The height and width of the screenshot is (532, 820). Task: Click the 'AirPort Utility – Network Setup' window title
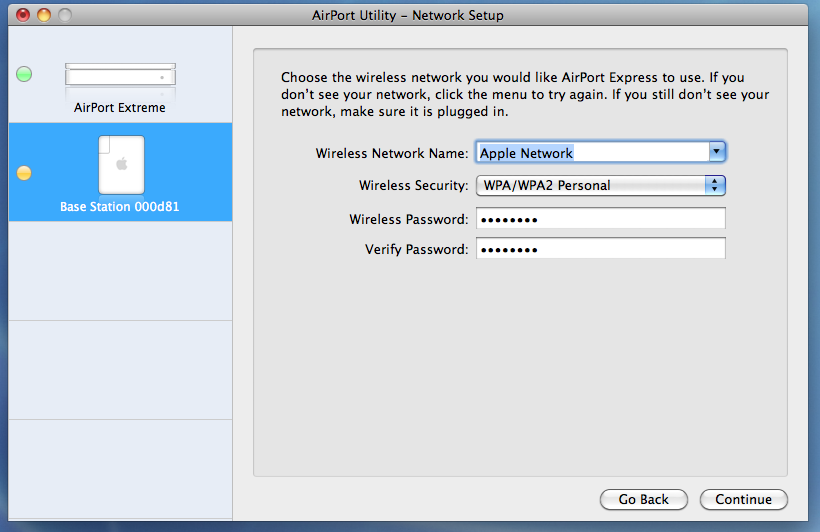[408, 15]
